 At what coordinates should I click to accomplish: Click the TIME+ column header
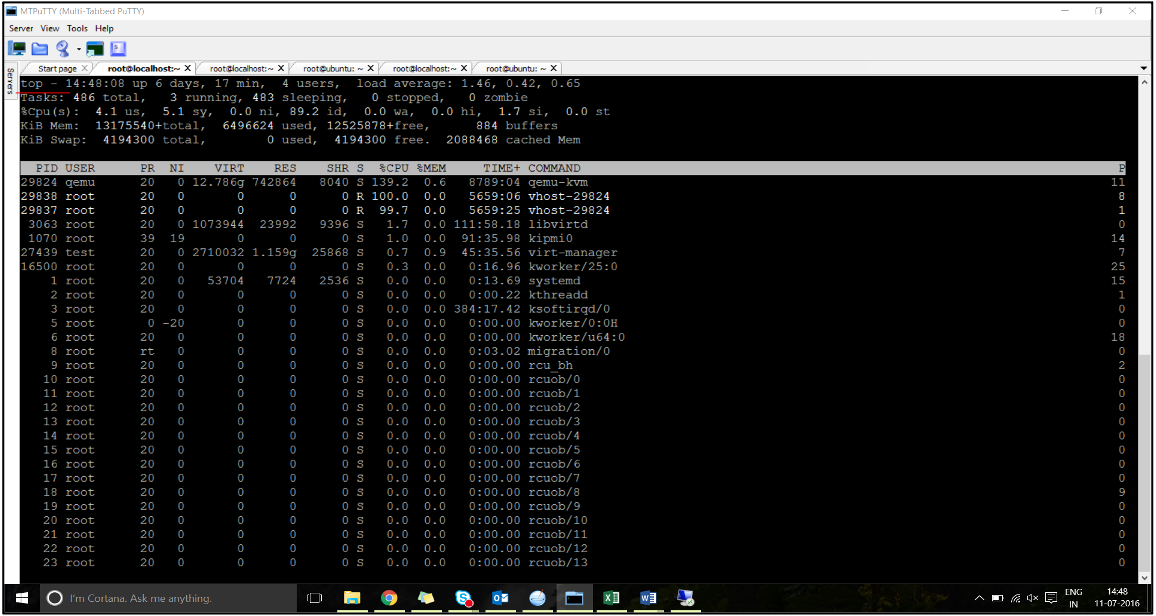tap(502, 168)
